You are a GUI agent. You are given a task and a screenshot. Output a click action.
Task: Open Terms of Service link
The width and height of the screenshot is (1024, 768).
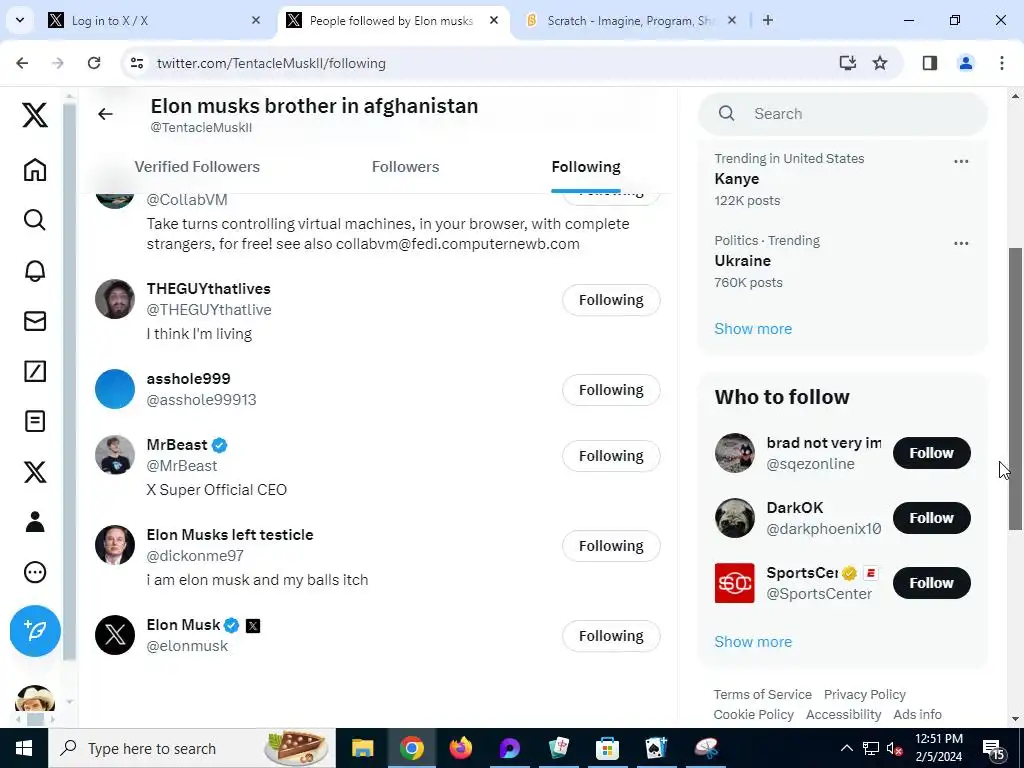point(762,694)
